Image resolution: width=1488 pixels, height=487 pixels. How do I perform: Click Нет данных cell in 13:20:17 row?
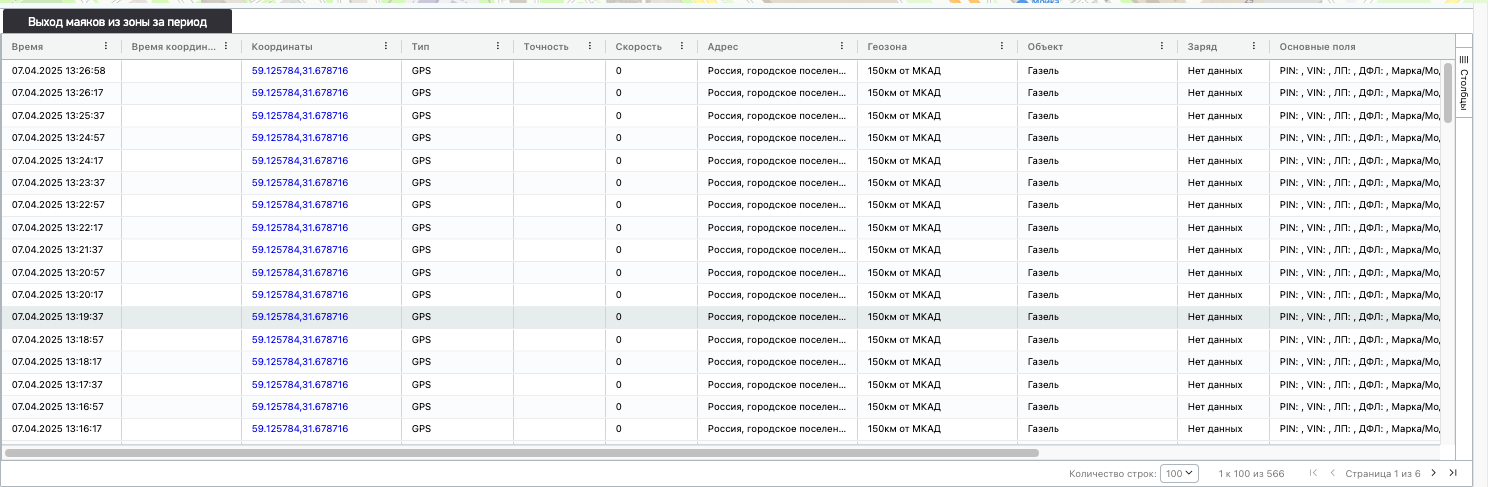[1223, 294]
